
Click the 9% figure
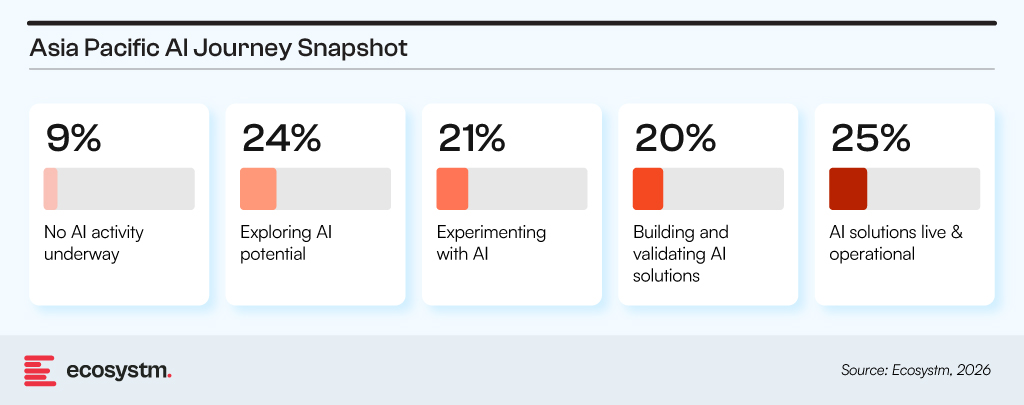74,138
